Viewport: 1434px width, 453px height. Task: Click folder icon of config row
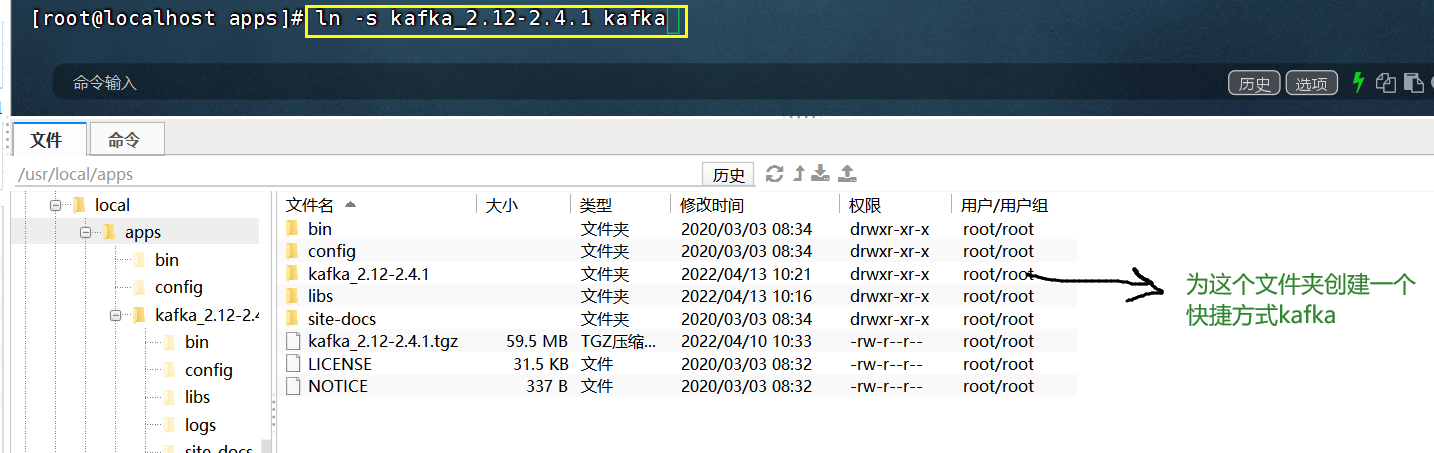[x=293, y=251]
